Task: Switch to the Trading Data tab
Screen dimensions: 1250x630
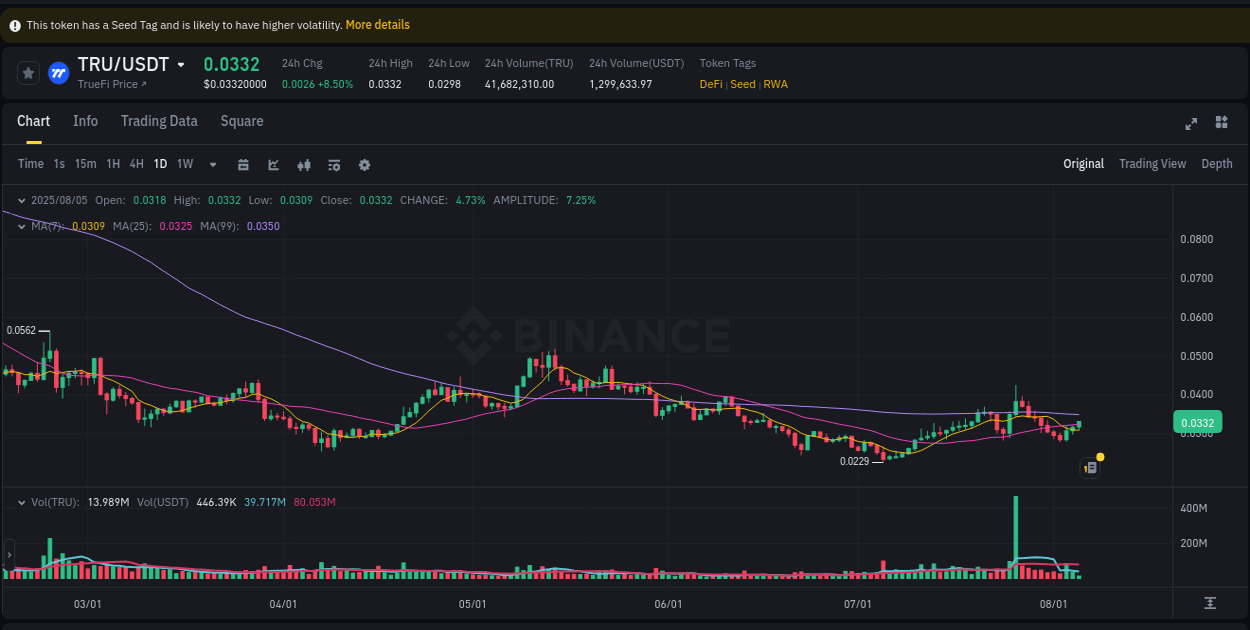Action: [x=159, y=121]
